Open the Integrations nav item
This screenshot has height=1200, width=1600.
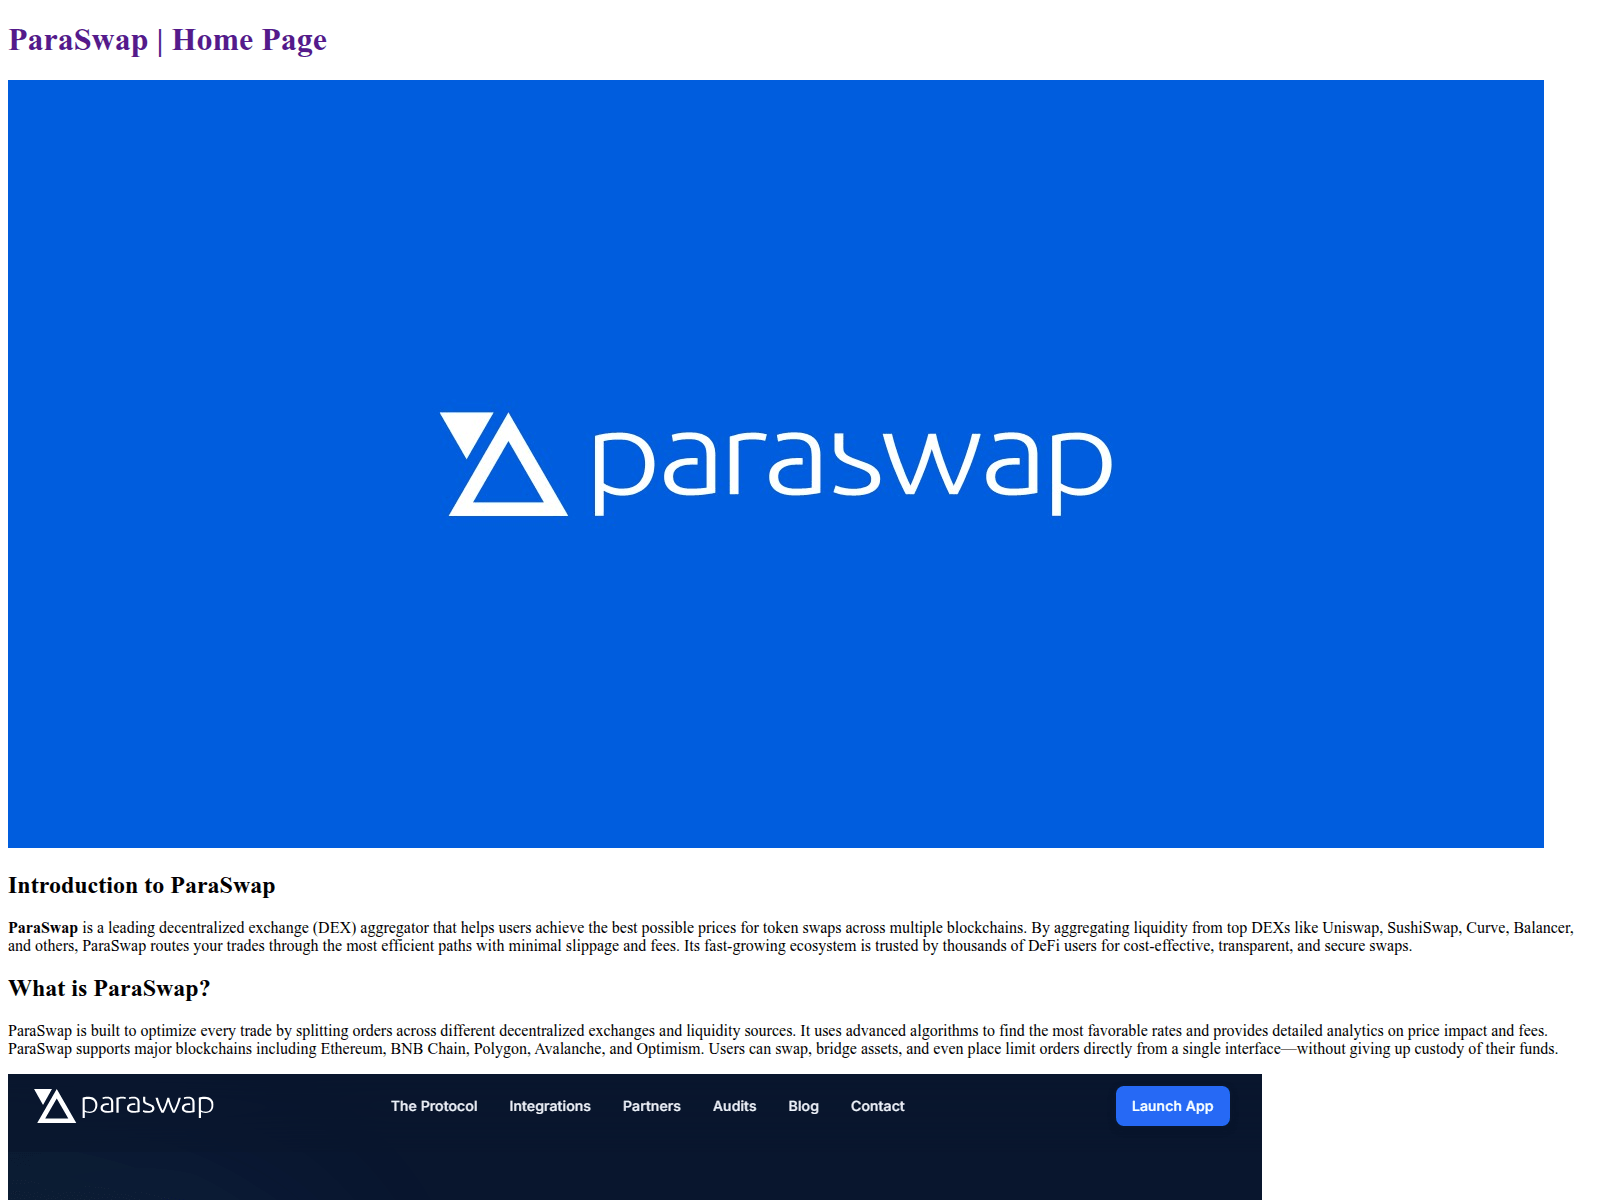click(x=550, y=1106)
